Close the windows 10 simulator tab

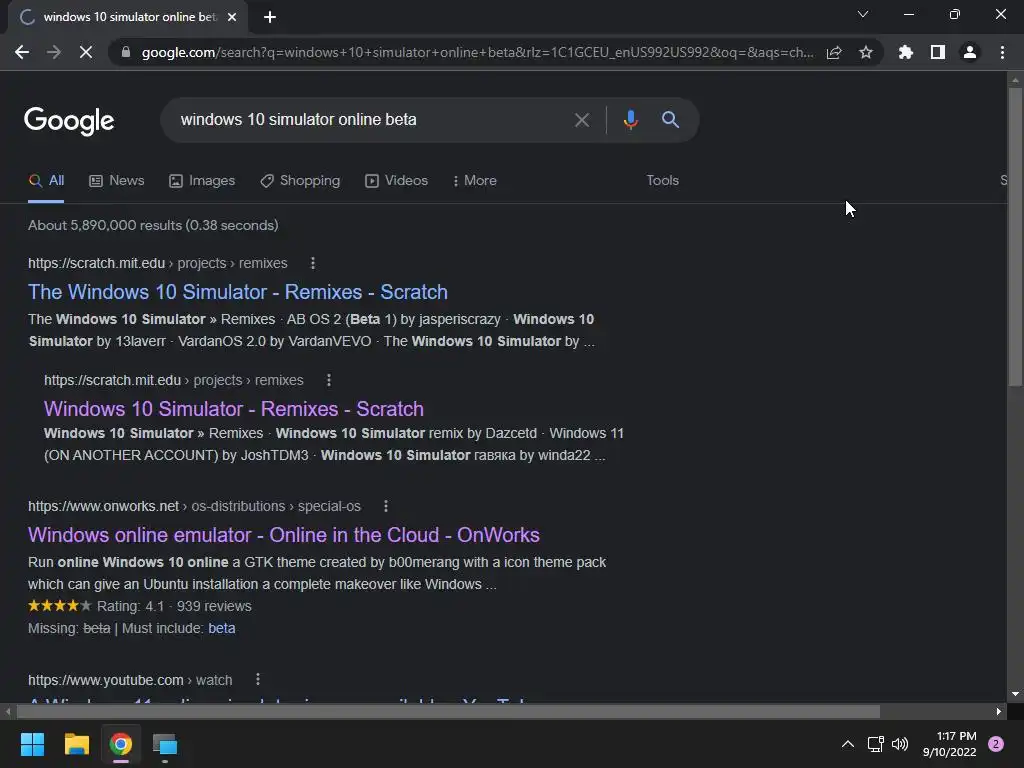[232, 17]
